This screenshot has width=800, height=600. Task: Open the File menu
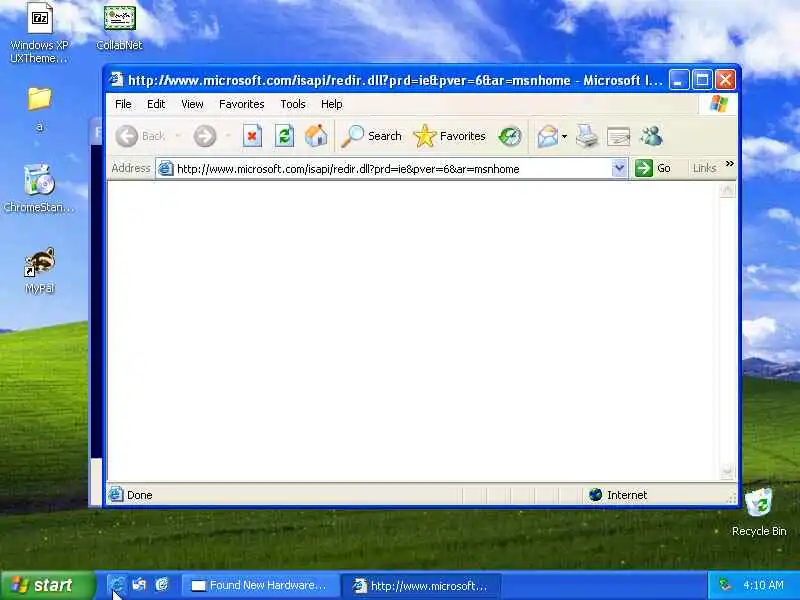[x=123, y=104]
